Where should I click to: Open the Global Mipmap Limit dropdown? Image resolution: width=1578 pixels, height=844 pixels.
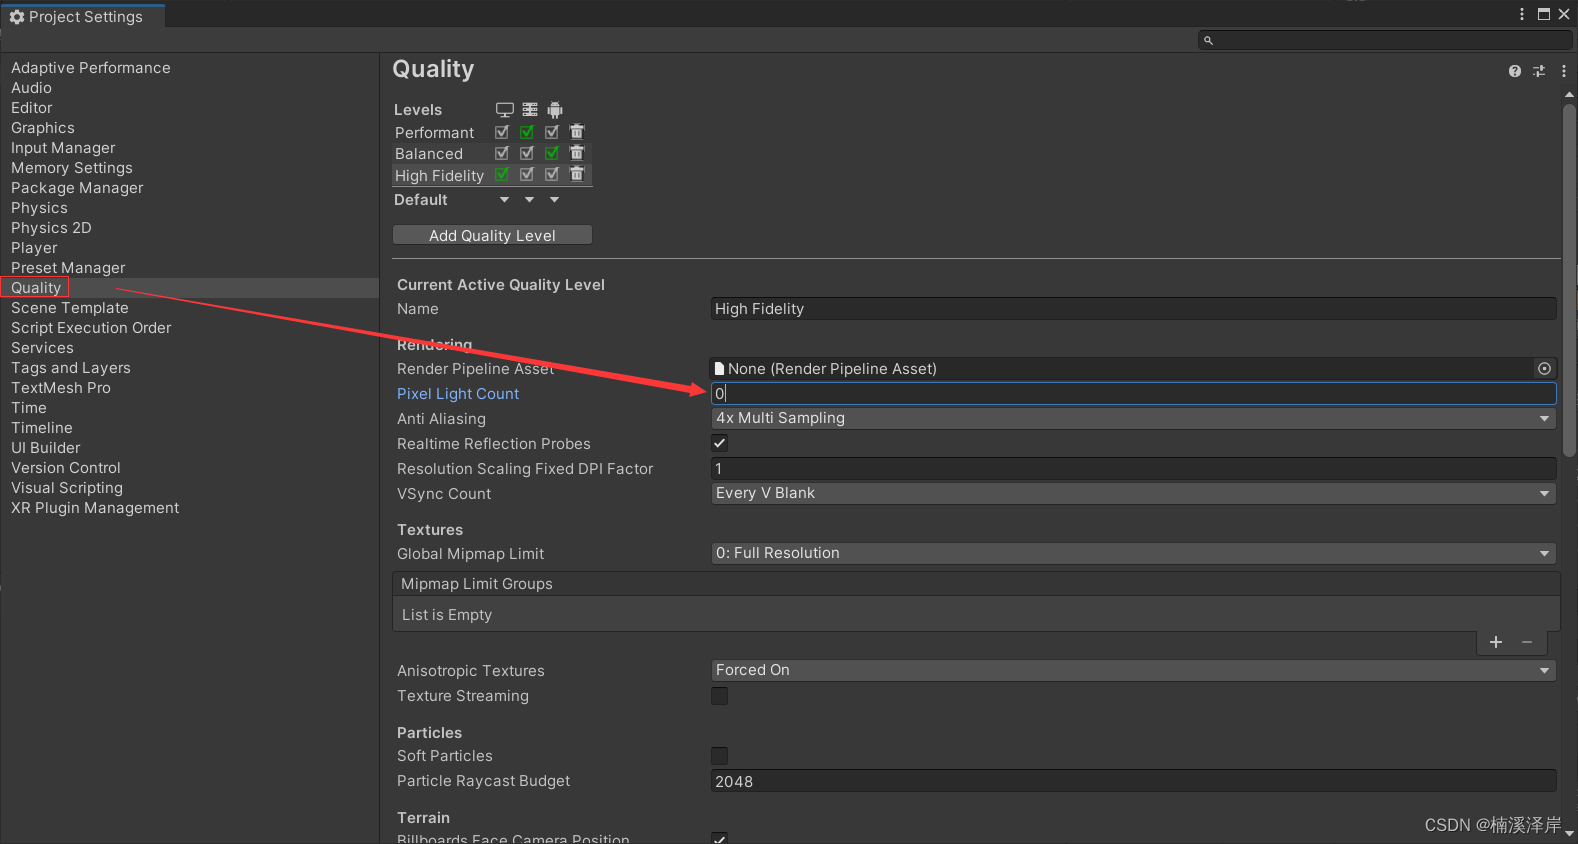click(x=1133, y=553)
